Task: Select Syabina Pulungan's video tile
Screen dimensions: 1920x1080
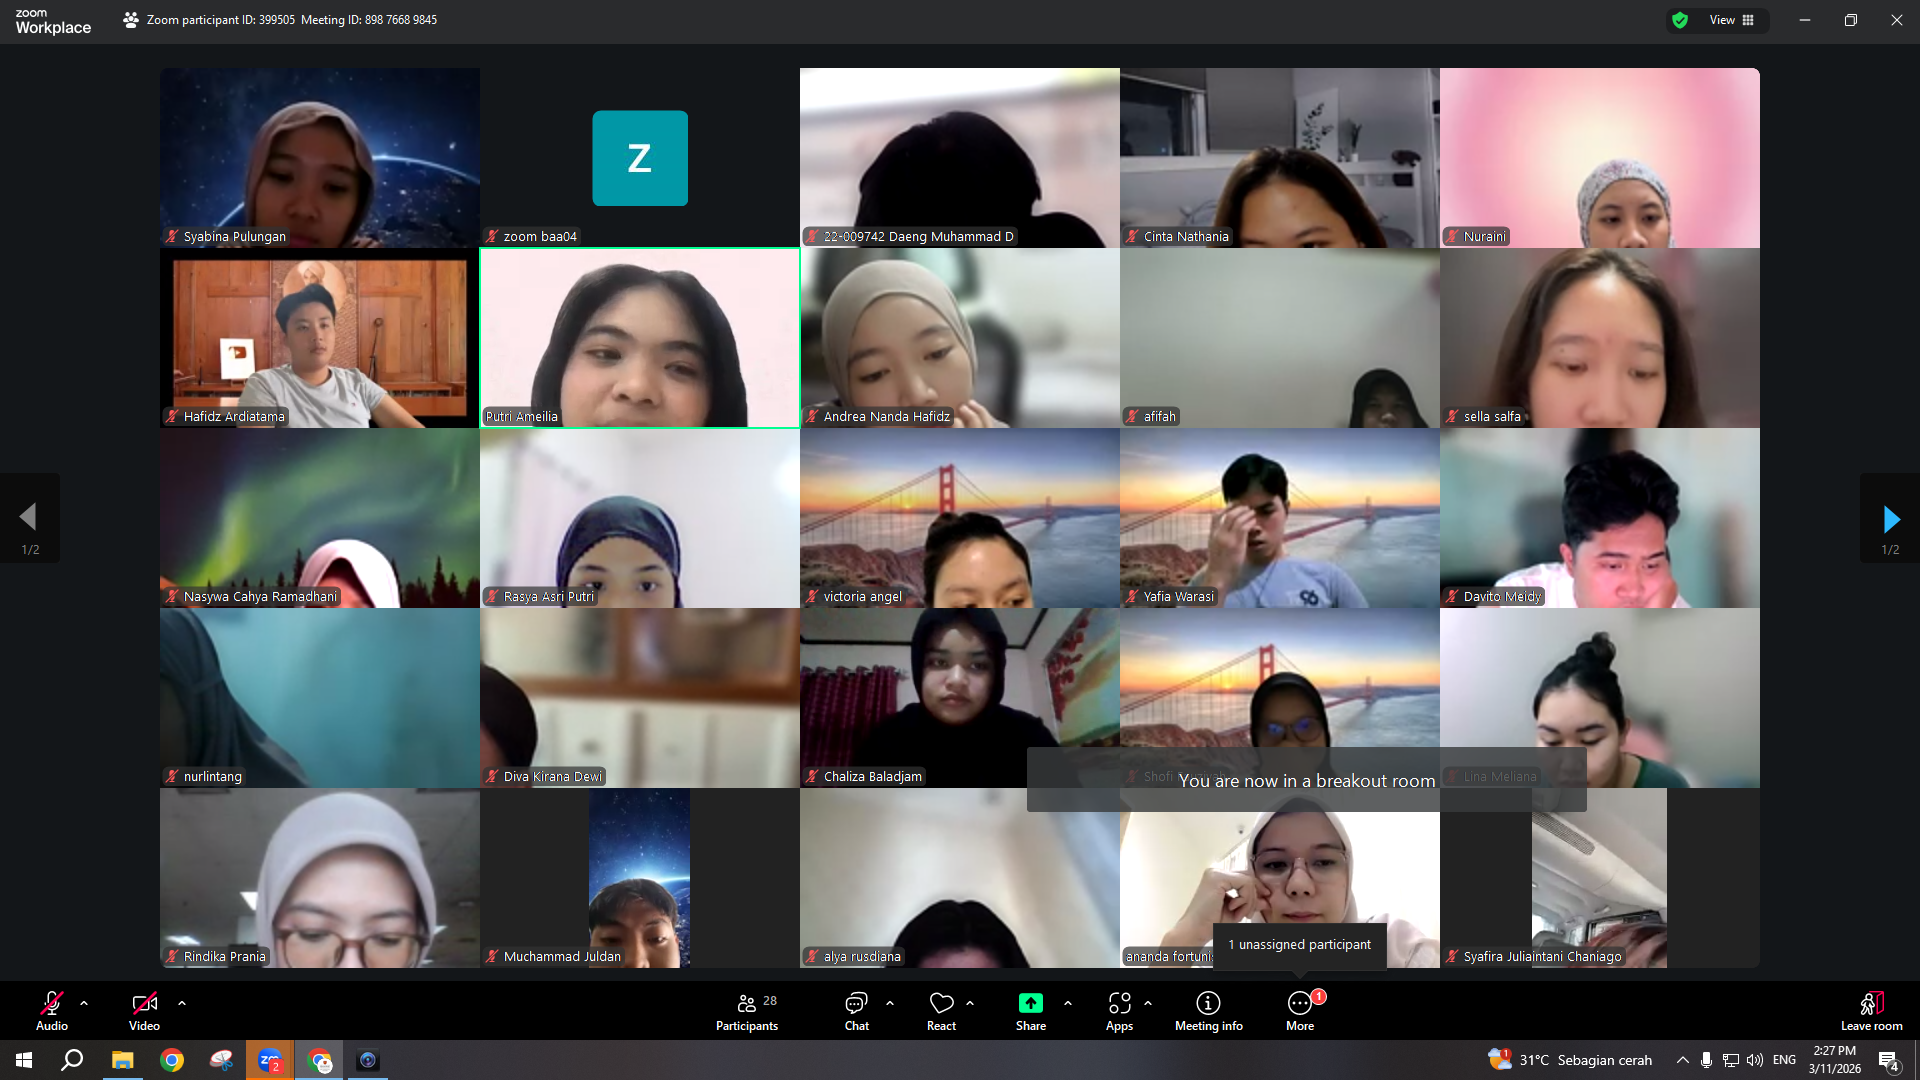Action: (320, 158)
